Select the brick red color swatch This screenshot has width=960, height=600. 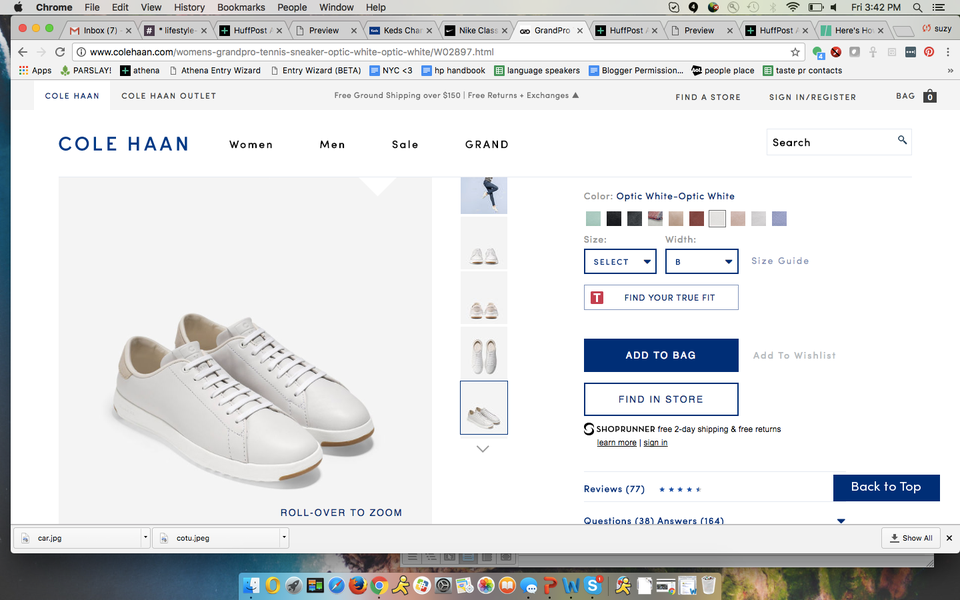[x=696, y=219]
